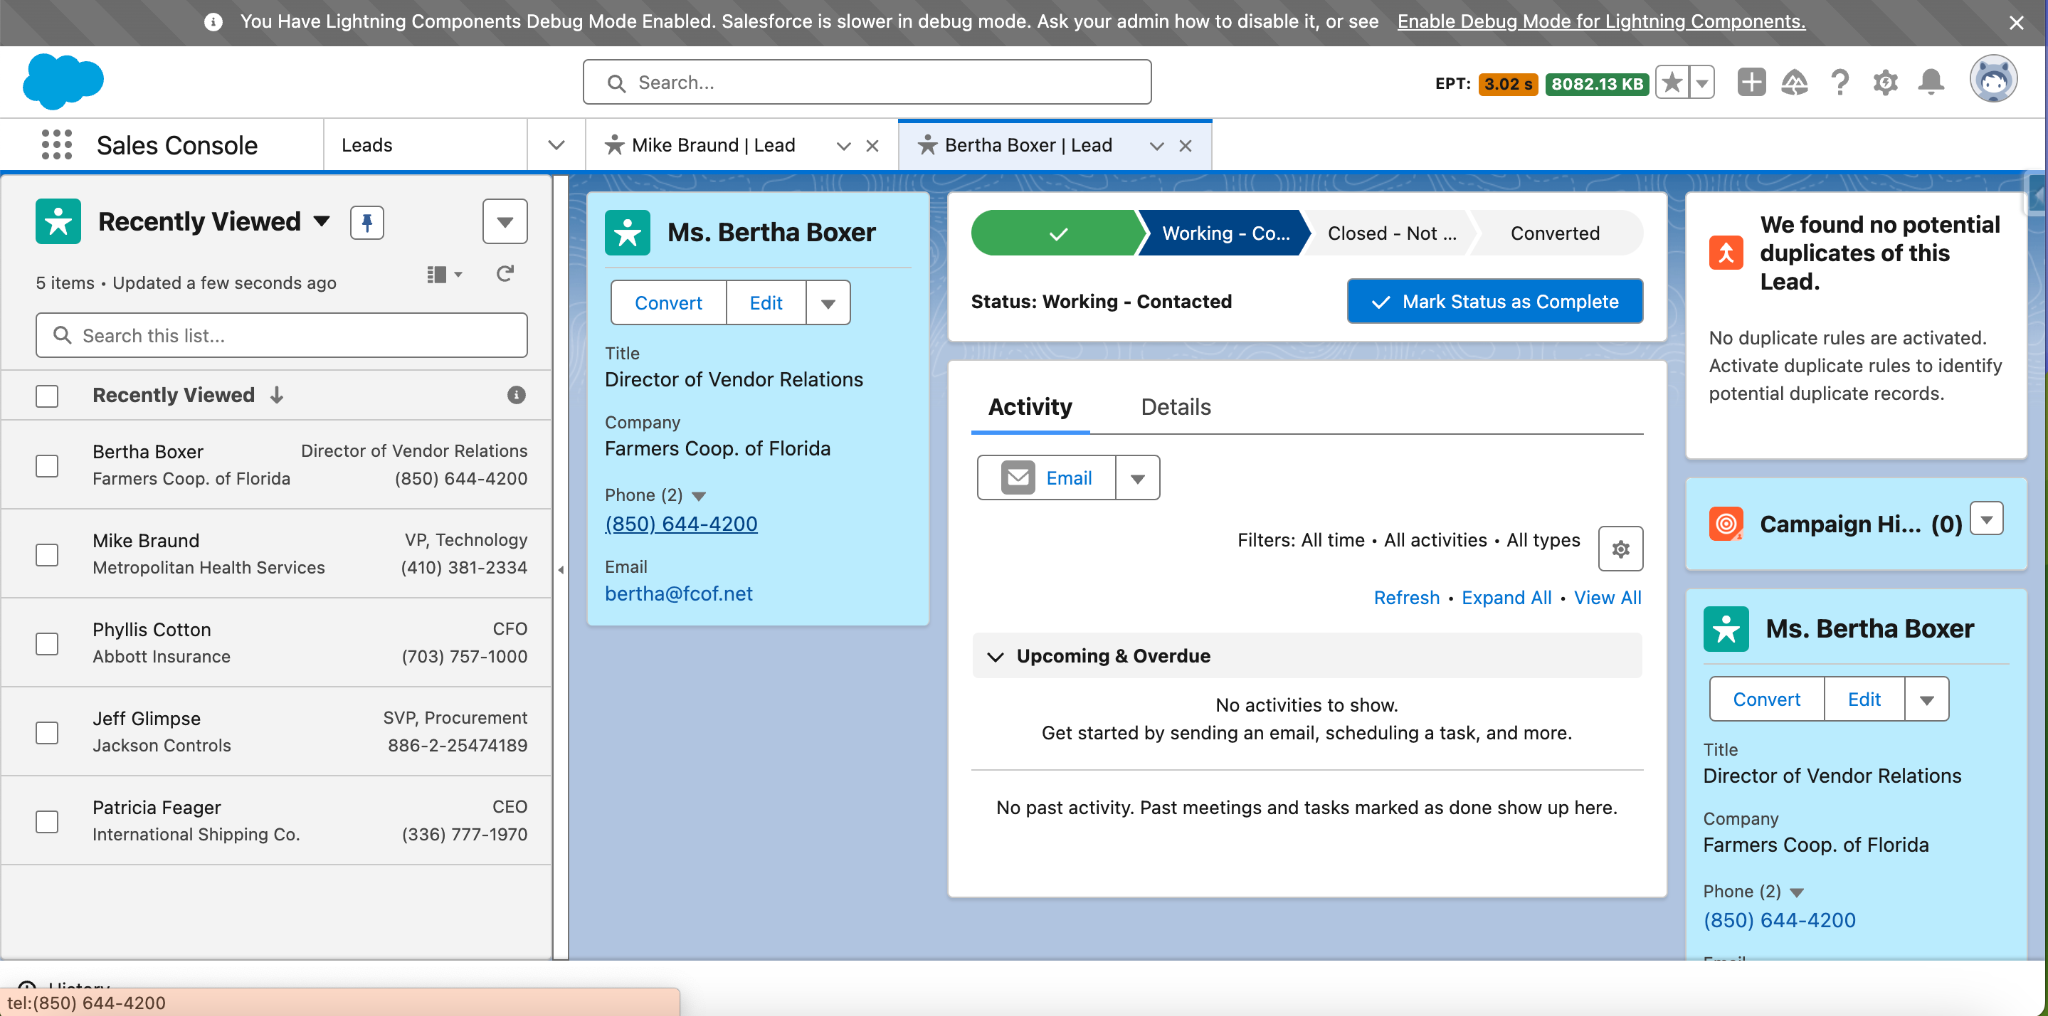Call (850) 644-4200 in left lead card
This screenshot has height=1016, width=2048.
tap(681, 524)
